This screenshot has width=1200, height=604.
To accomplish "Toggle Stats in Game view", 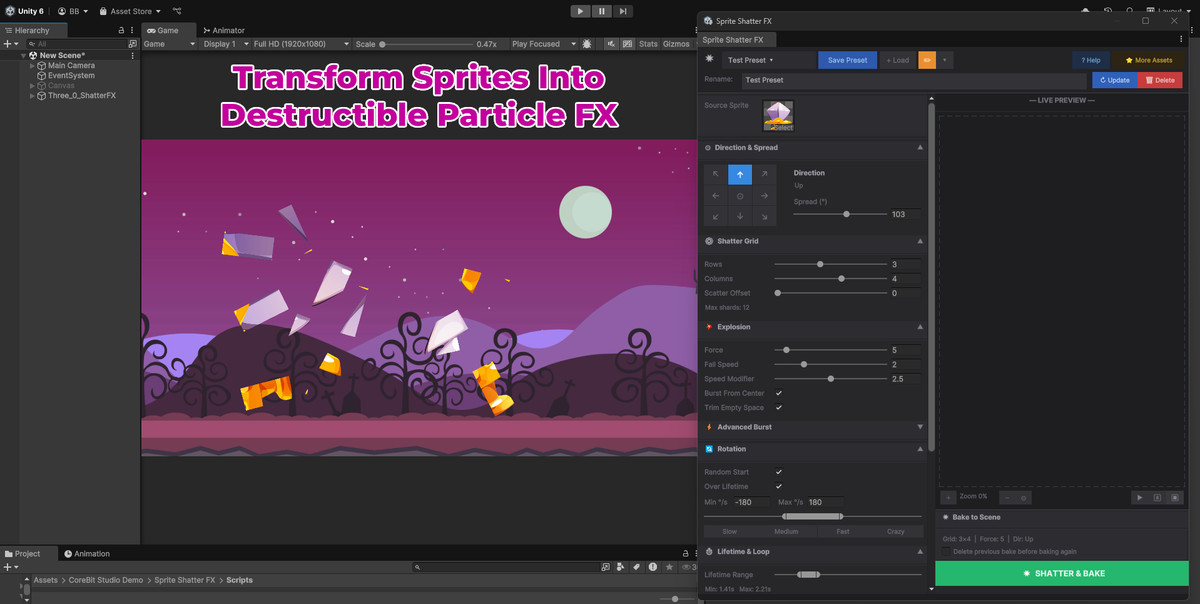I will click(x=648, y=44).
